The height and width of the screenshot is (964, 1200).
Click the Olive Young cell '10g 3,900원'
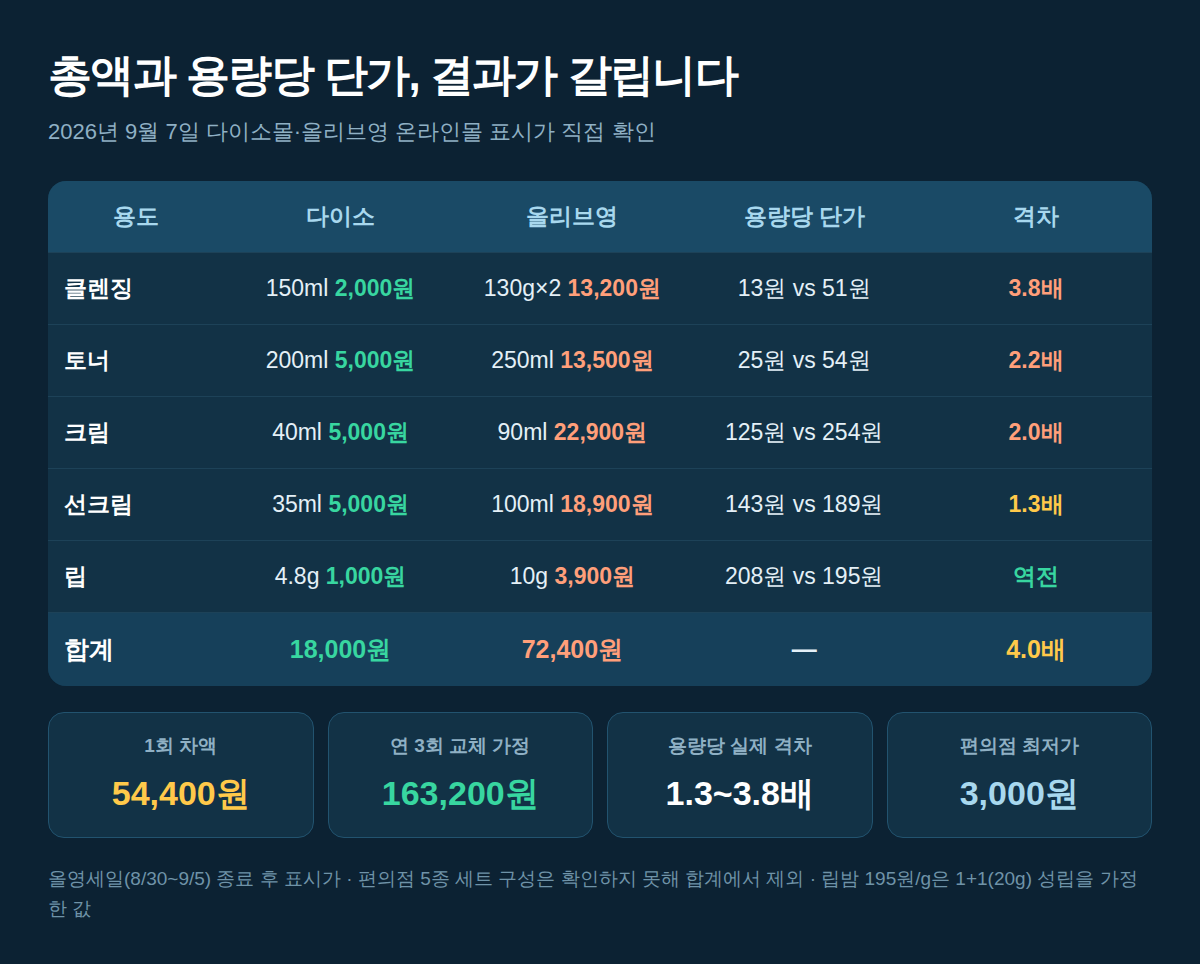click(x=572, y=577)
